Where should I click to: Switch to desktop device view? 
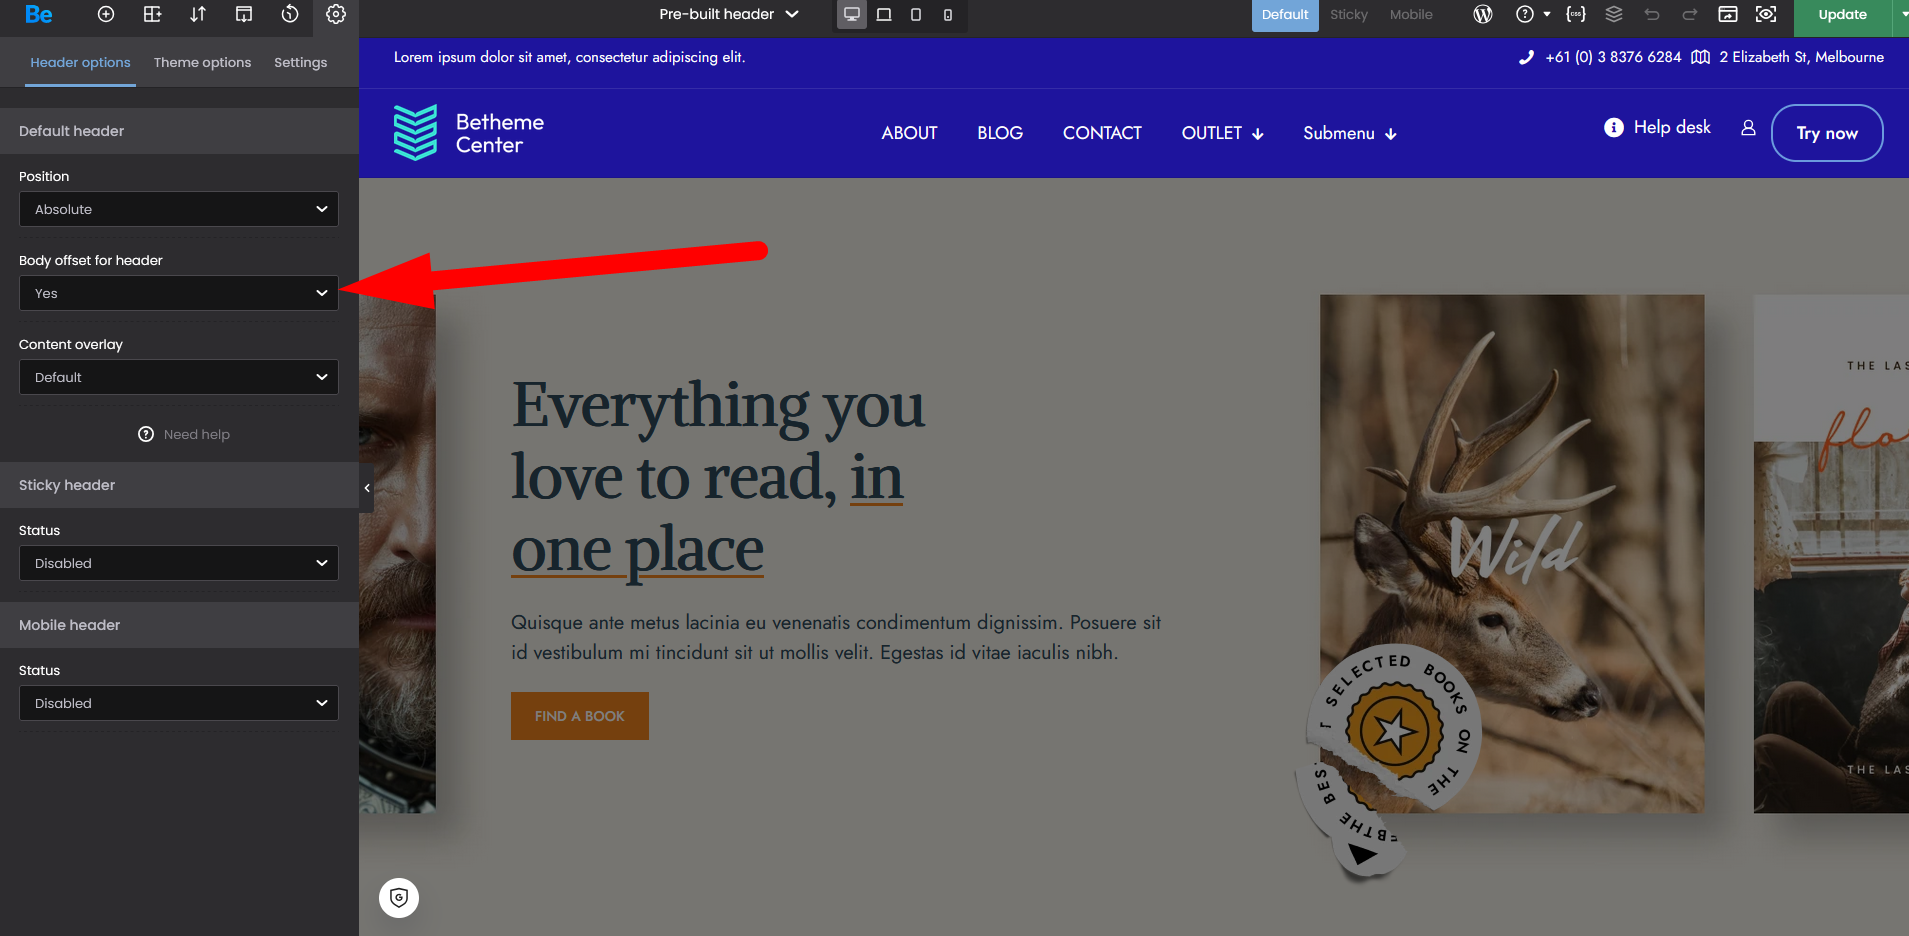pos(852,15)
